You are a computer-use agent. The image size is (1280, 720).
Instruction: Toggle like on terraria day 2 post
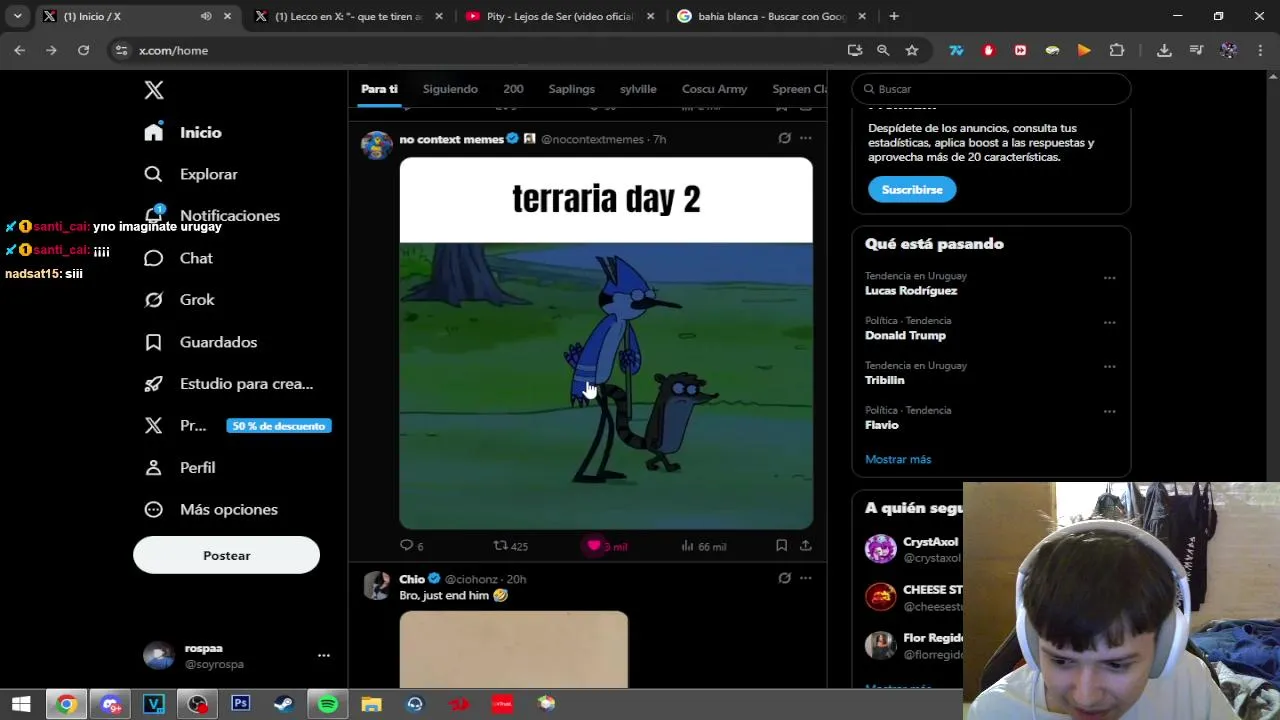[606, 546]
